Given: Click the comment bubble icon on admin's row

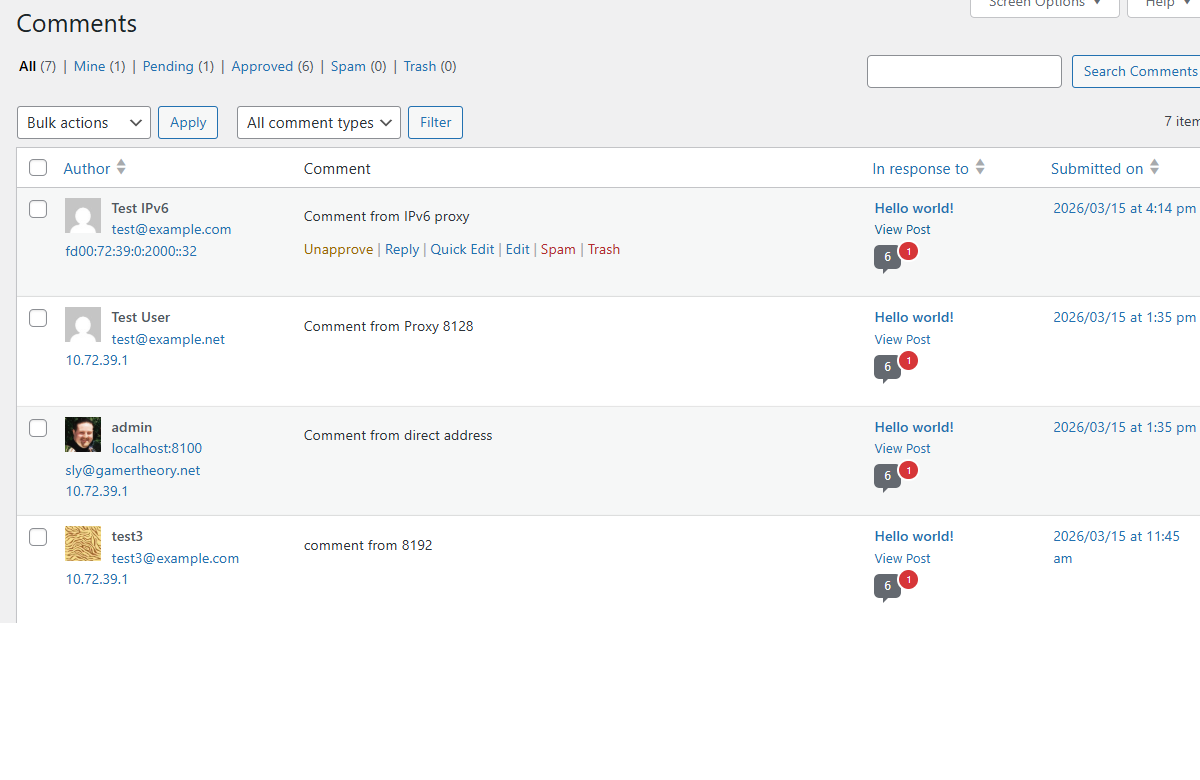Looking at the screenshot, I should pyautogui.click(x=886, y=477).
